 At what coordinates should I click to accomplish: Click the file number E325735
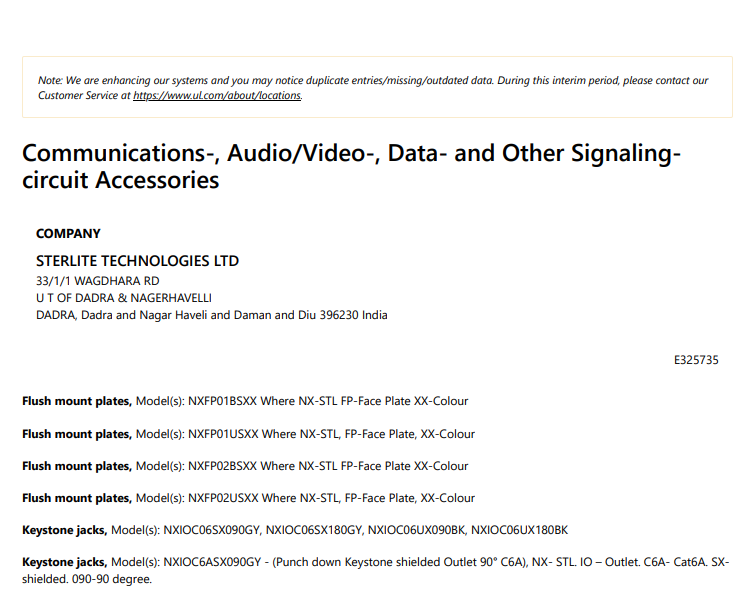(696, 360)
